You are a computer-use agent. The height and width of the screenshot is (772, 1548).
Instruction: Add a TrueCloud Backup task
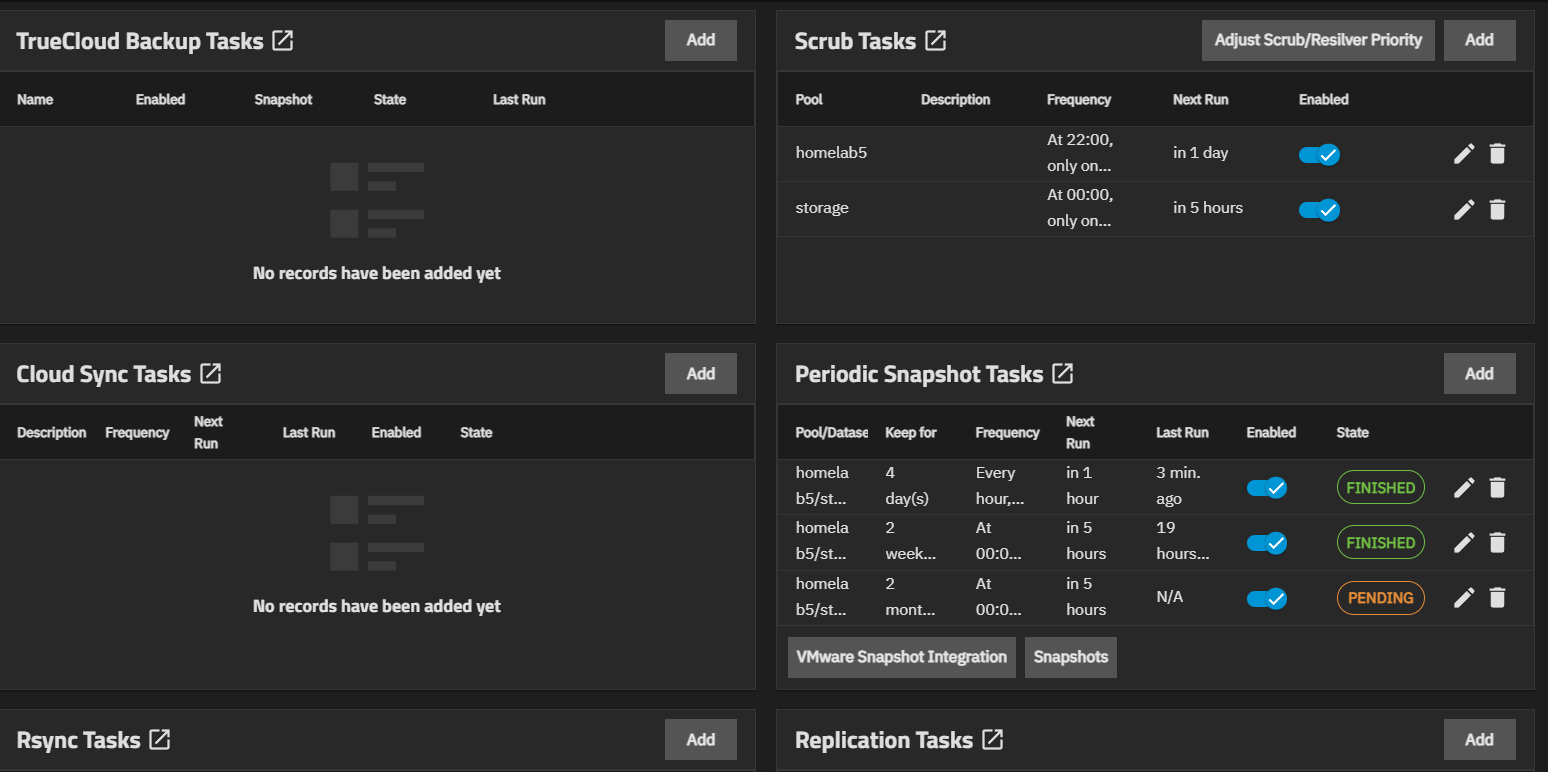pyautogui.click(x=701, y=40)
